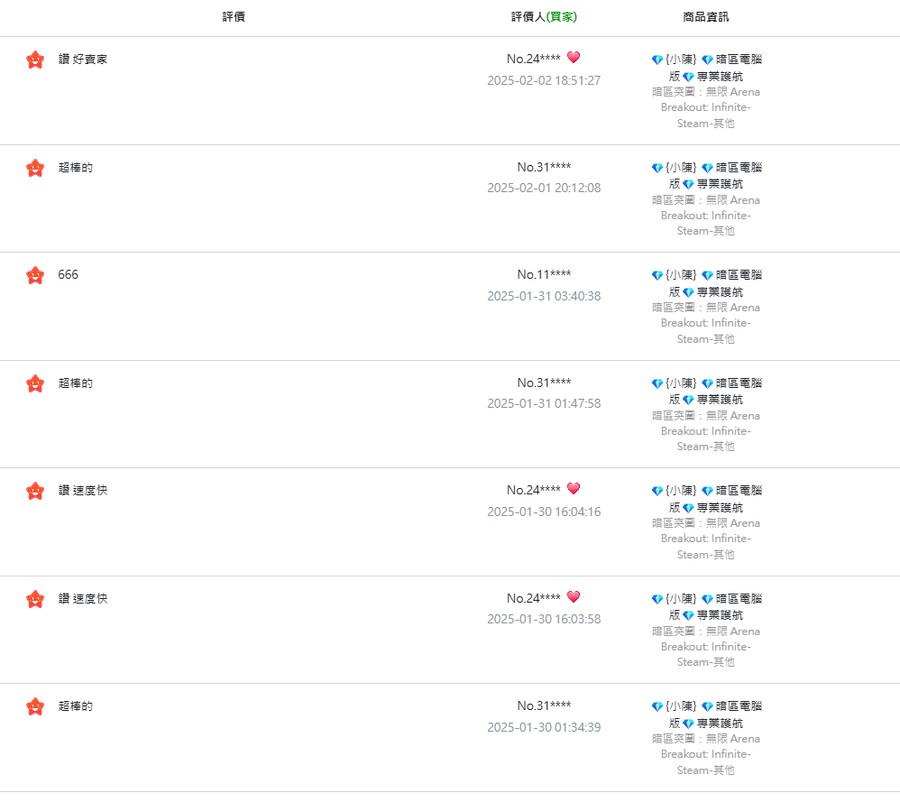Click the star icon on 16:04:16 讚 速度快 review
900x802 pixels.
click(x=35, y=491)
